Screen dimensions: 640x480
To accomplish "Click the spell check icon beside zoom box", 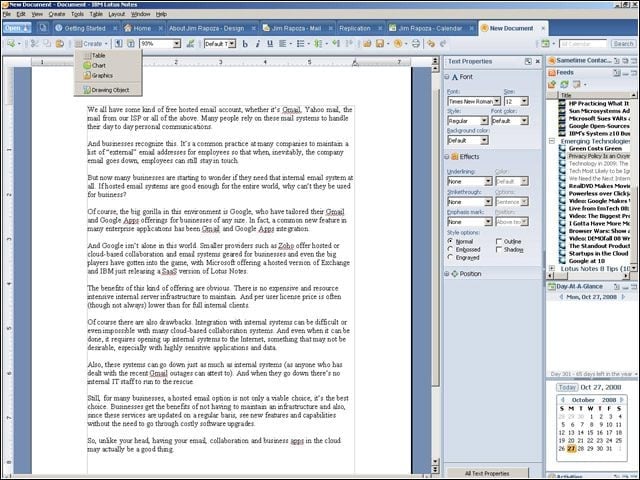I will pos(190,44).
